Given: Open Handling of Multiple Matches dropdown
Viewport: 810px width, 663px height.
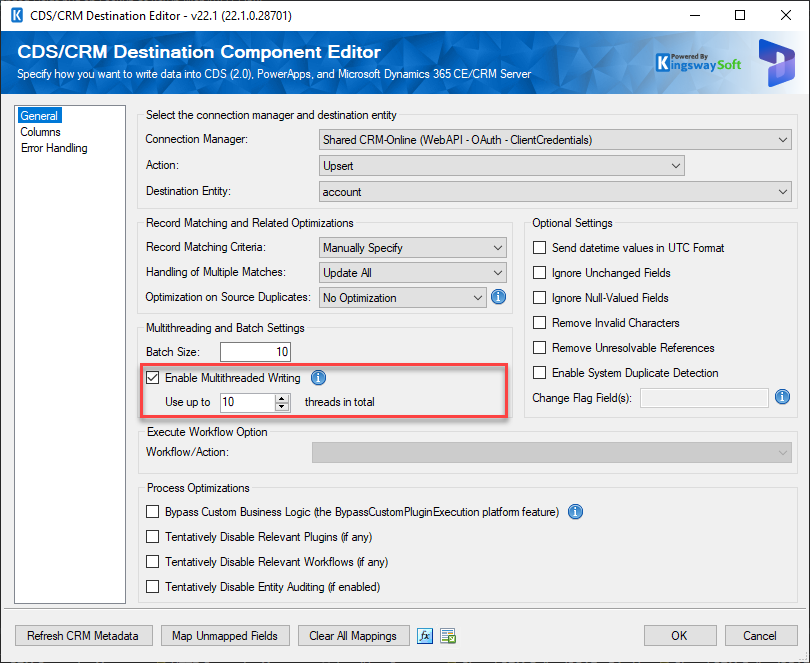Looking at the screenshot, I should click(412, 272).
